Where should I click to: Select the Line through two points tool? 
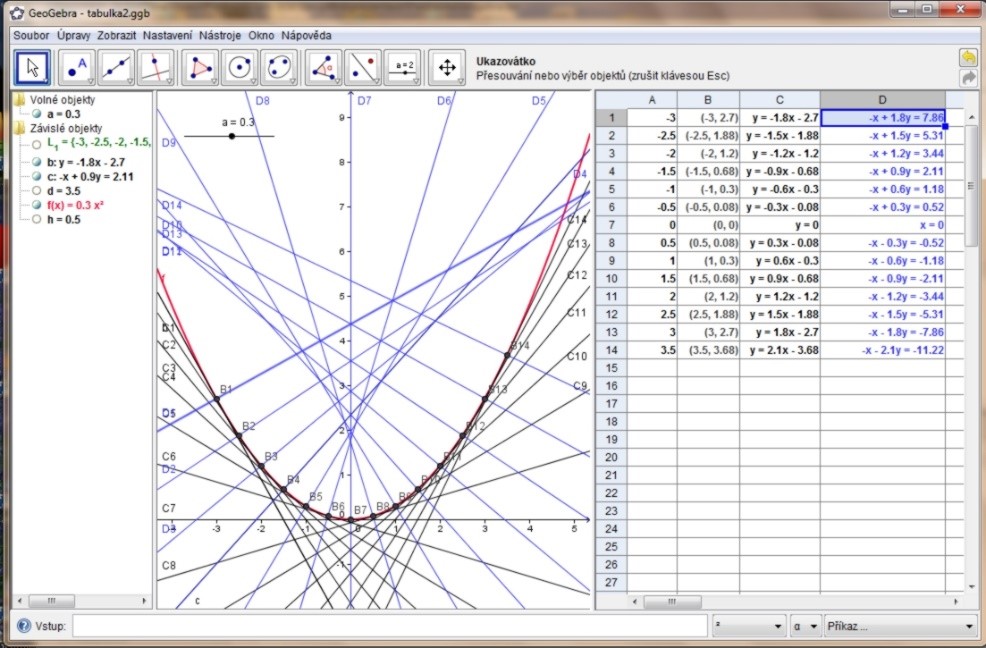click(x=117, y=67)
